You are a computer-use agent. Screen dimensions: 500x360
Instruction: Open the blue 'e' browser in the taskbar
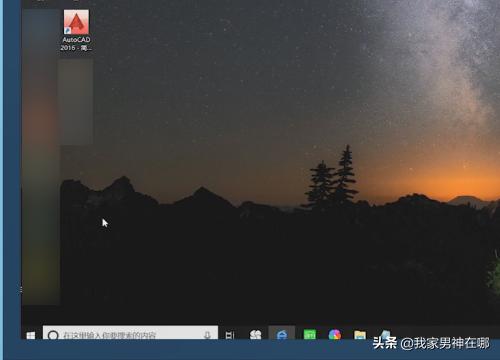(x=282, y=334)
